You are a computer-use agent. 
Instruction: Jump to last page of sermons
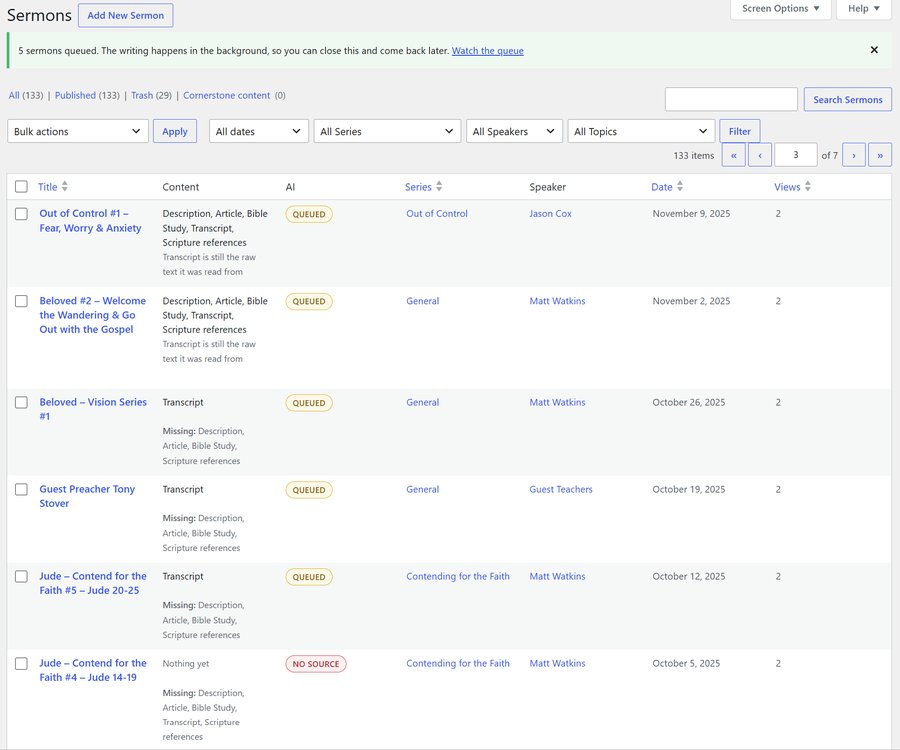point(880,155)
